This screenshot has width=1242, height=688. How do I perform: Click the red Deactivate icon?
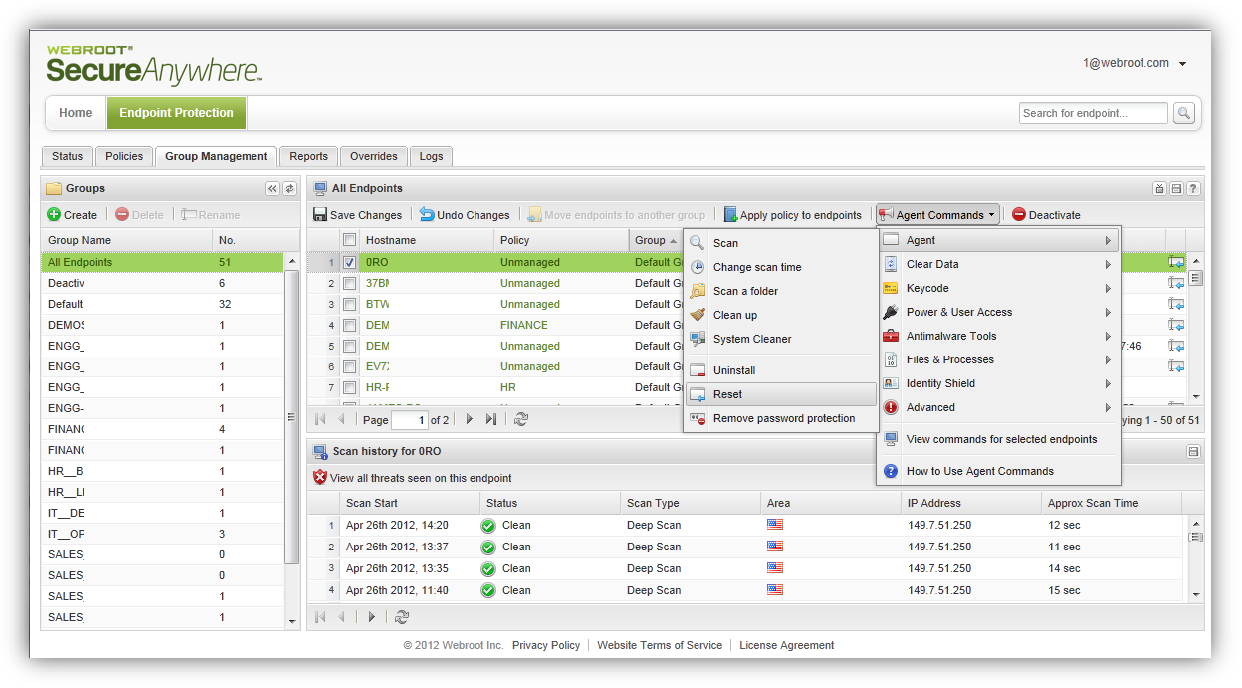1019,214
